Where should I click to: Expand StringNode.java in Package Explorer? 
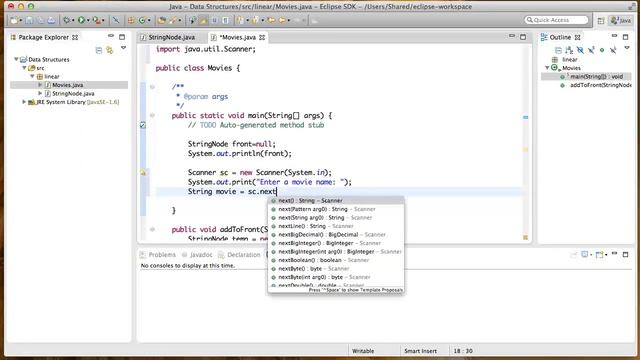point(40,93)
